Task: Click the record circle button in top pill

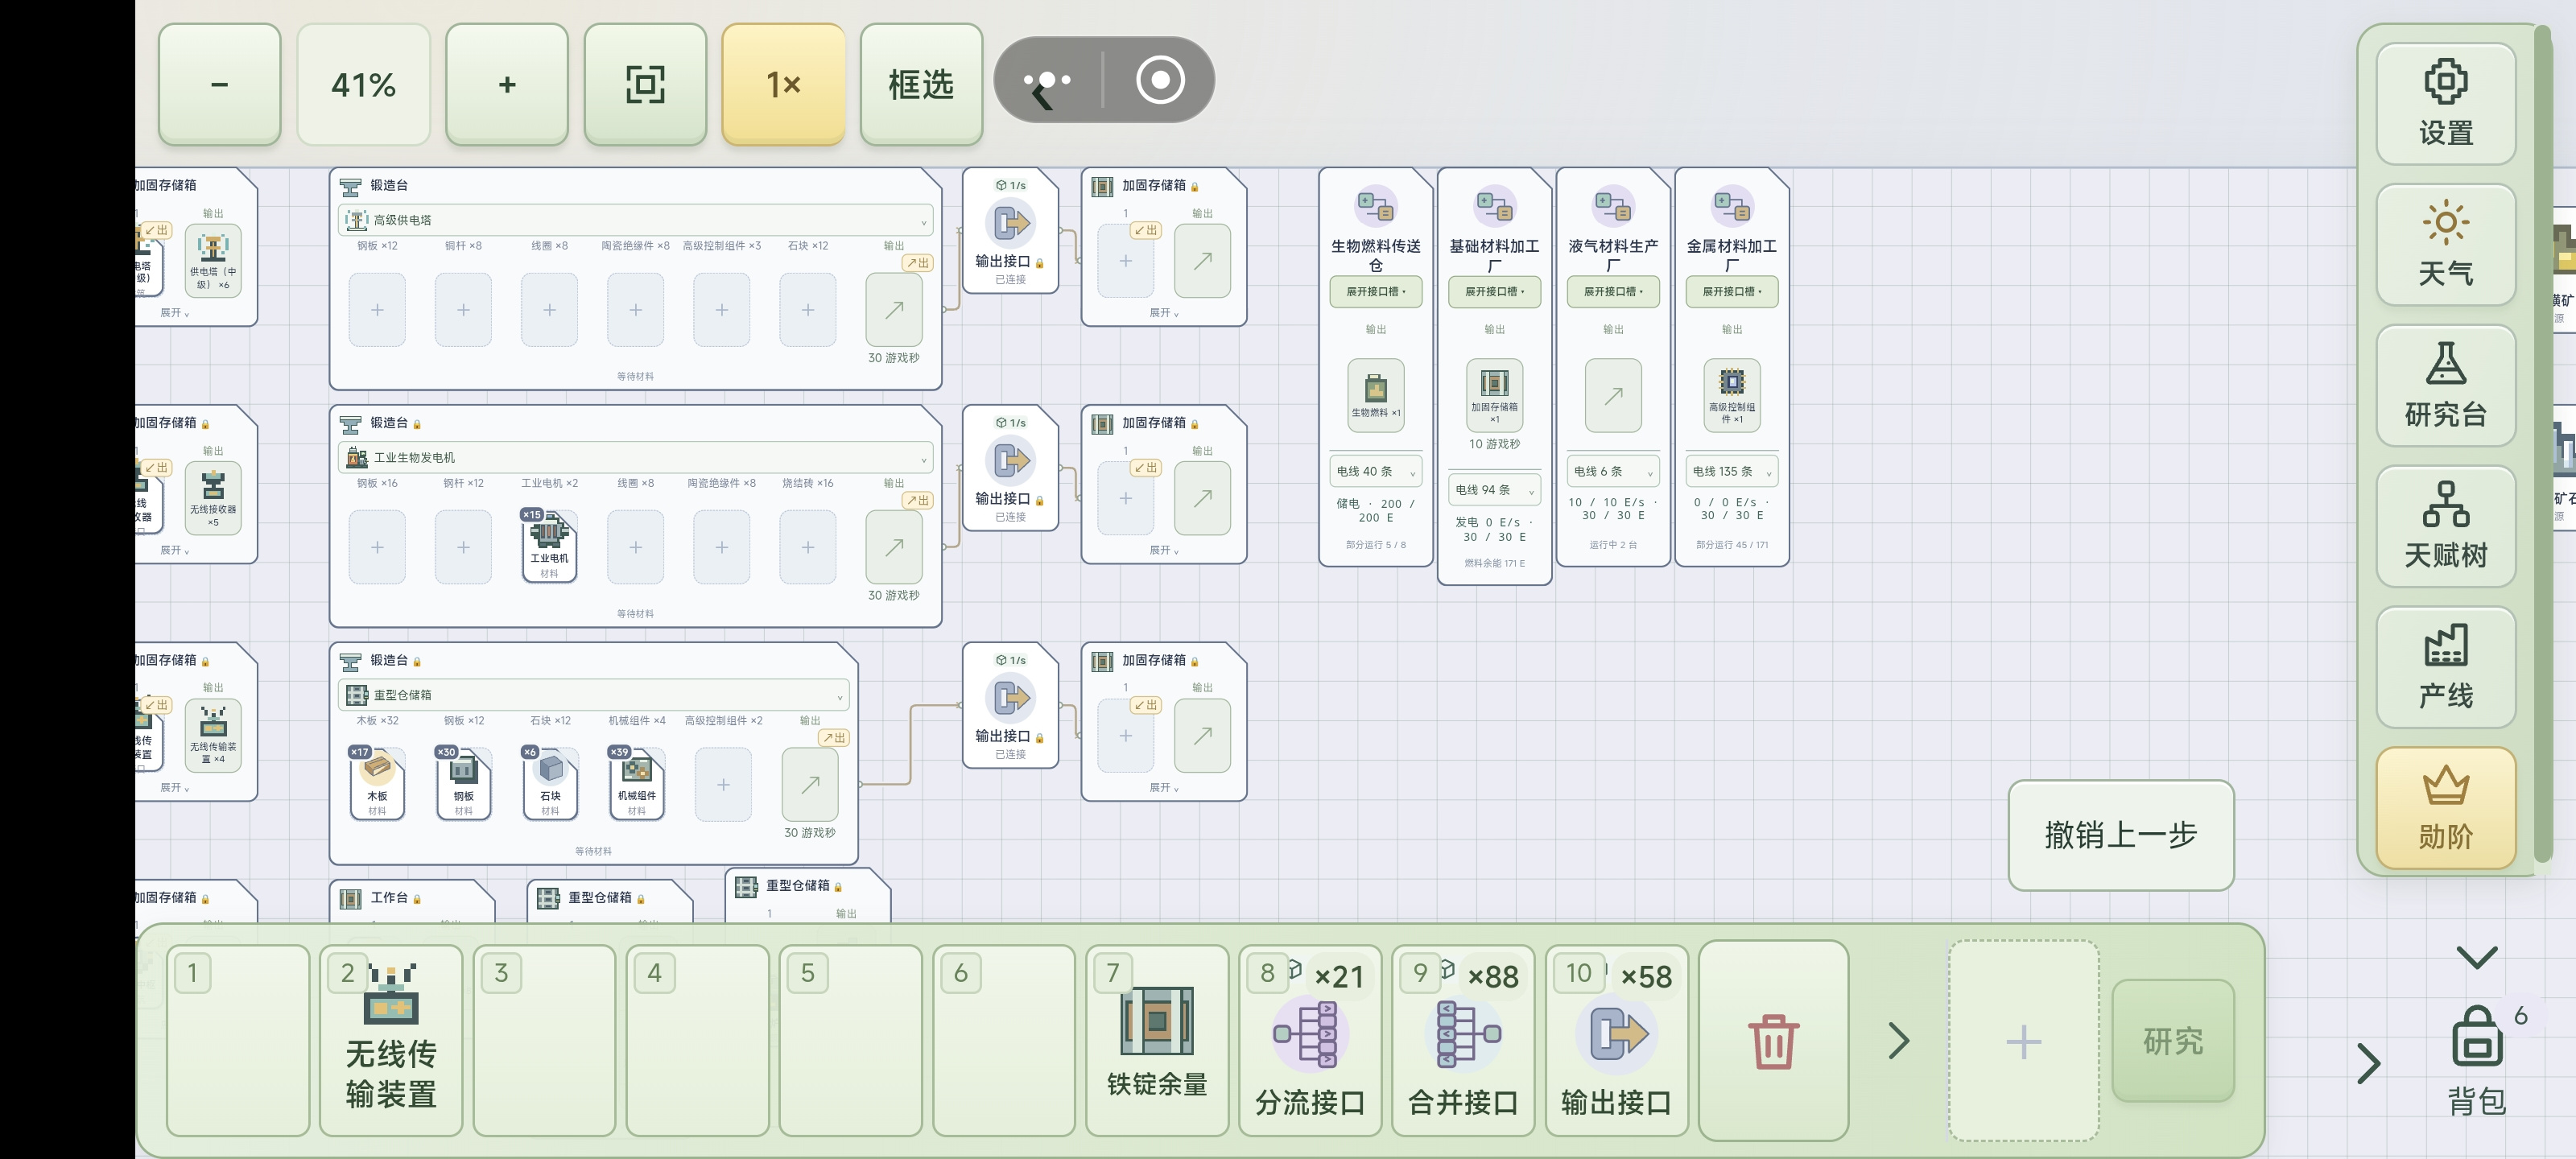Action: point(1160,80)
